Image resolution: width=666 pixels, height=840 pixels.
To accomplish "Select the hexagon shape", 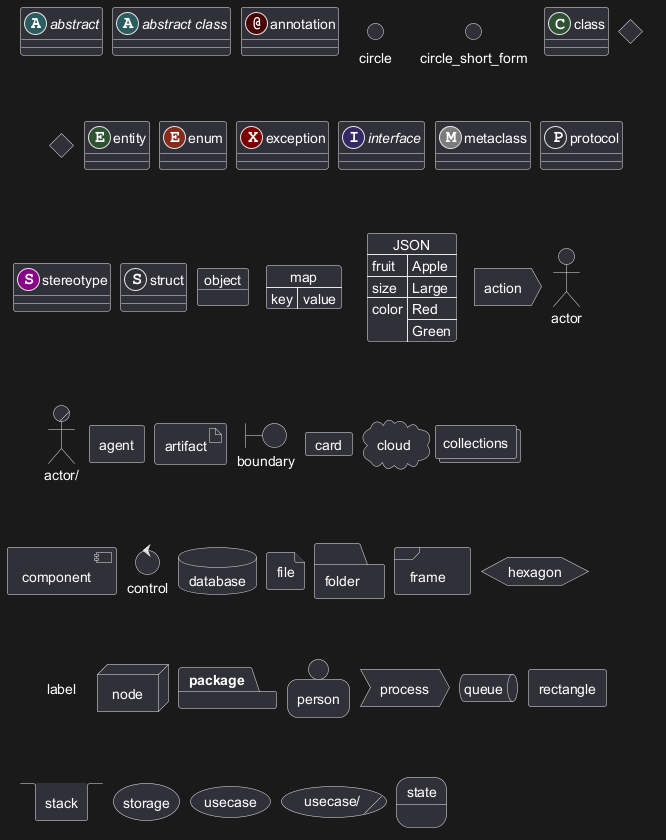I will (534, 572).
